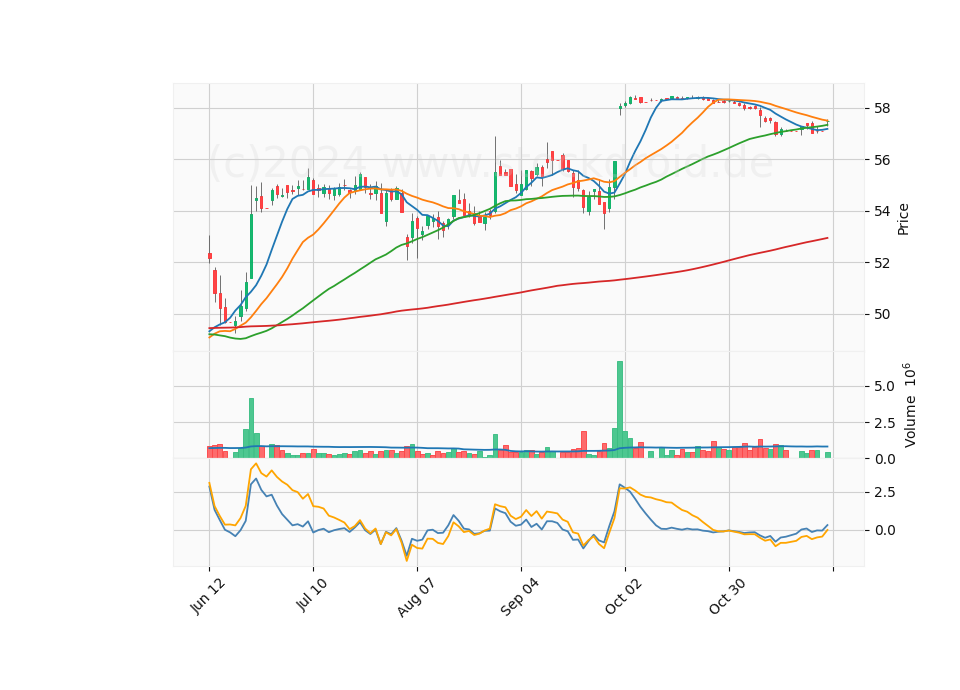Select the 56 price axis tick label
The height and width of the screenshot is (690, 960).
(882, 160)
